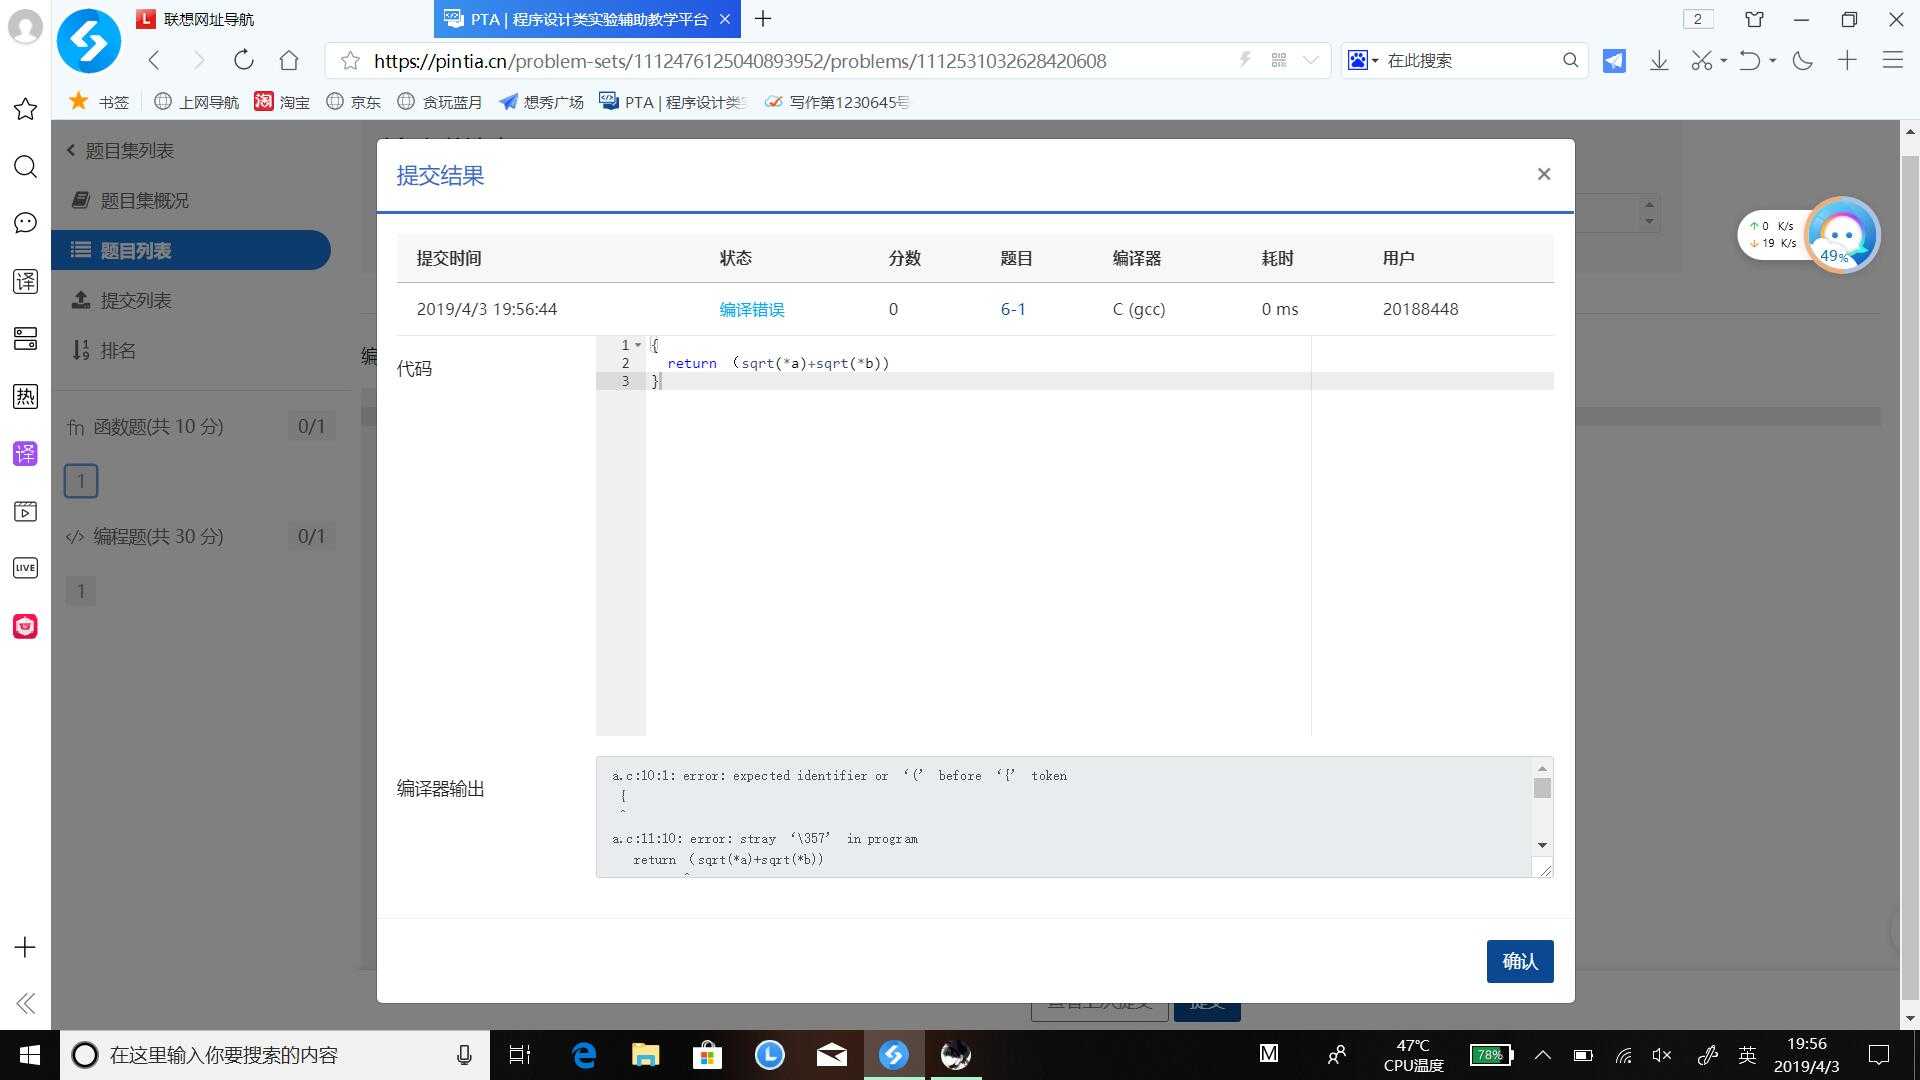Click the search magnifier in the search box
Image resolution: width=1920 pixels, height=1080 pixels.
[1570, 60]
